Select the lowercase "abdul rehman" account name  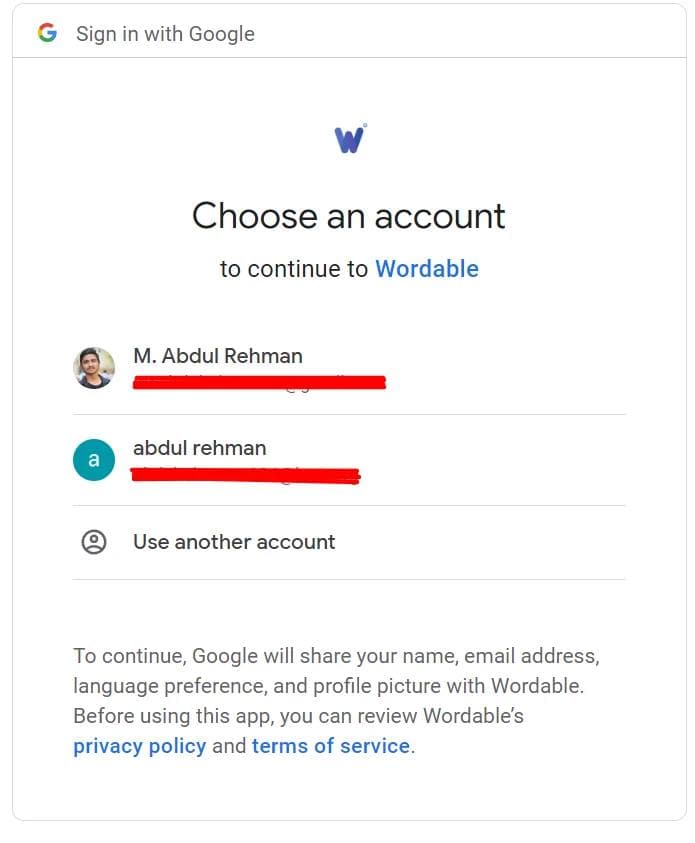pyautogui.click(x=200, y=448)
